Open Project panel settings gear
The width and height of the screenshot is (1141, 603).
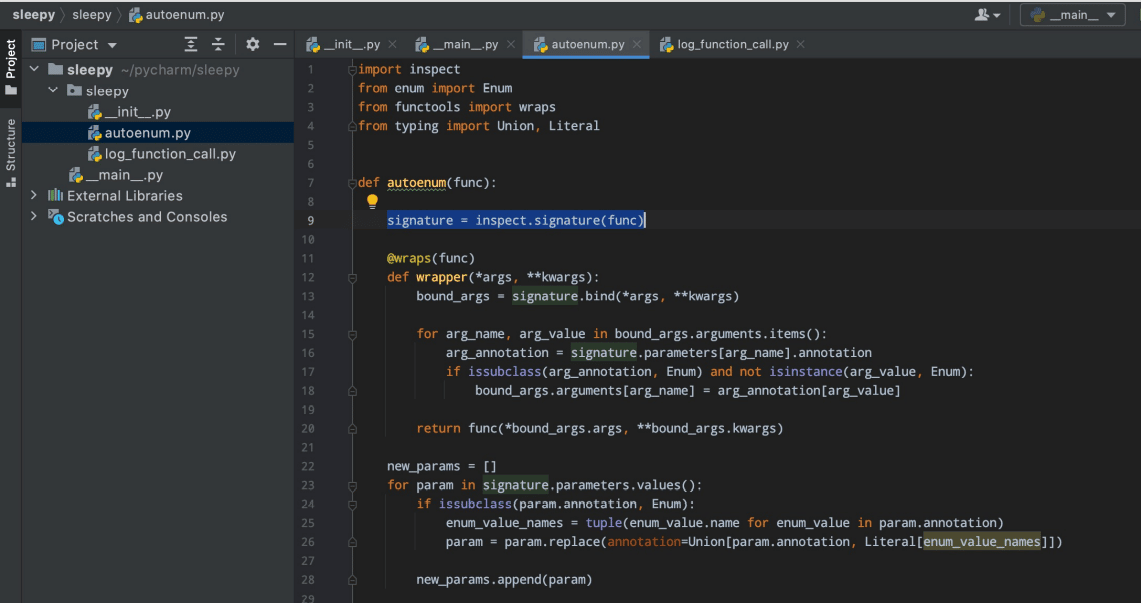click(252, 44)
